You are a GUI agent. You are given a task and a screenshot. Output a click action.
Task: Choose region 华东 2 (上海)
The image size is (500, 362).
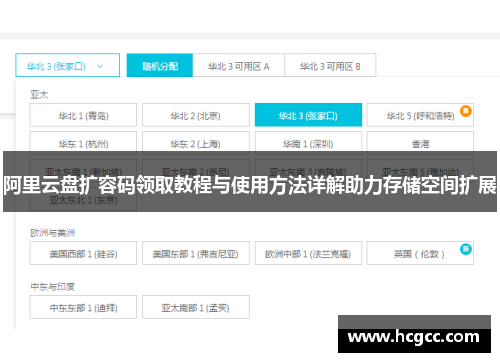[x=196, y=142]
